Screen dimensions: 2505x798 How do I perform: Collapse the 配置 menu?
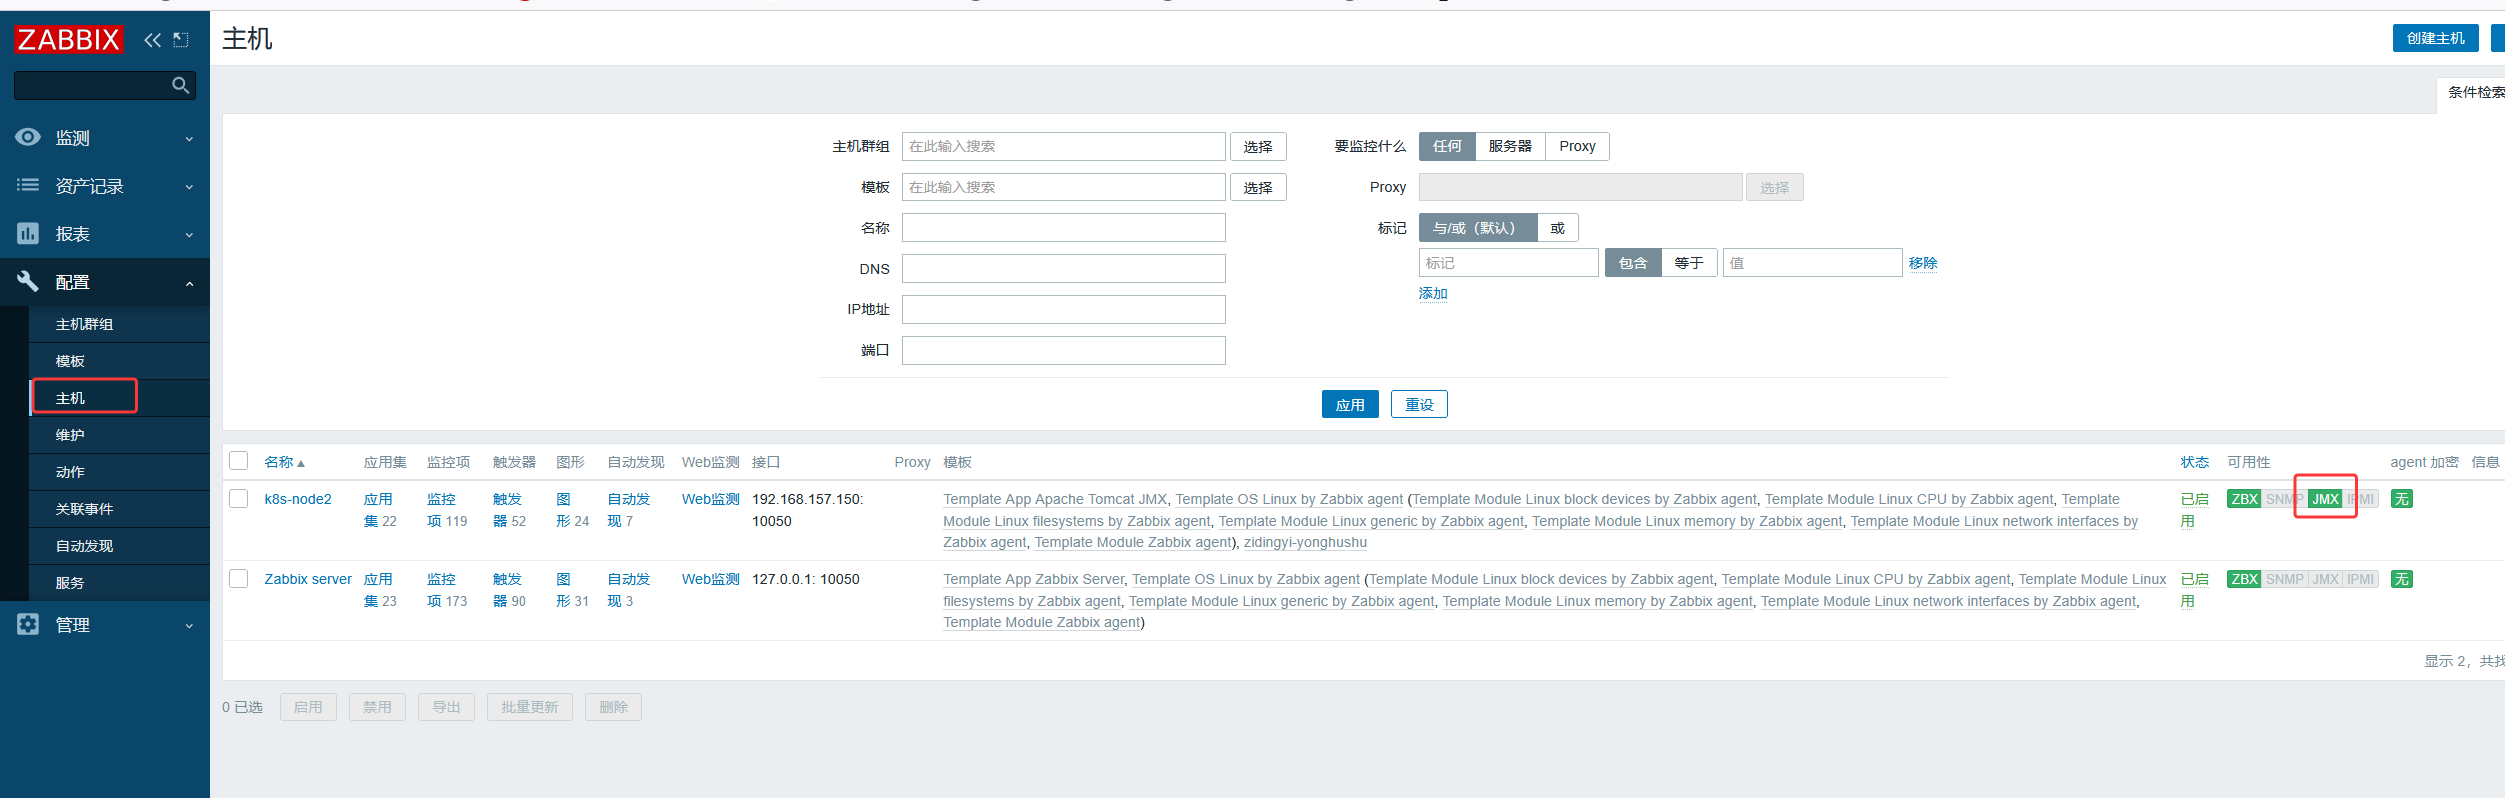pos(105,282)
